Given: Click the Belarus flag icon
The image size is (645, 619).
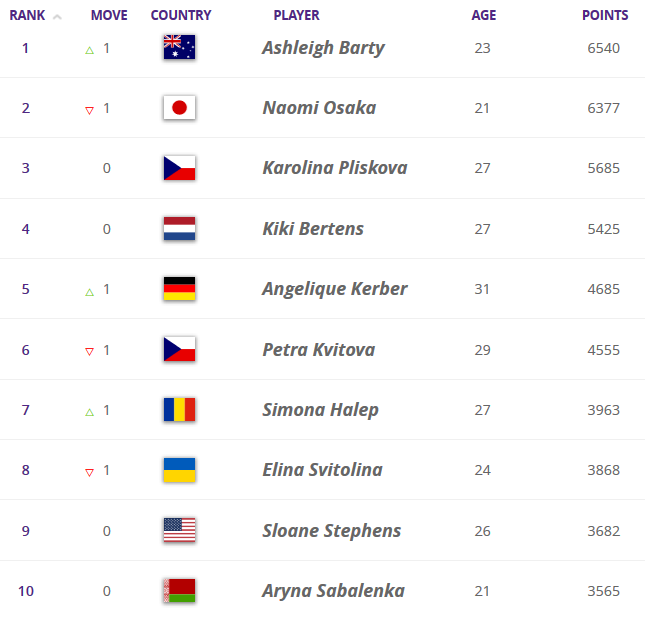Looking at the screenshot, I should 179,590.
